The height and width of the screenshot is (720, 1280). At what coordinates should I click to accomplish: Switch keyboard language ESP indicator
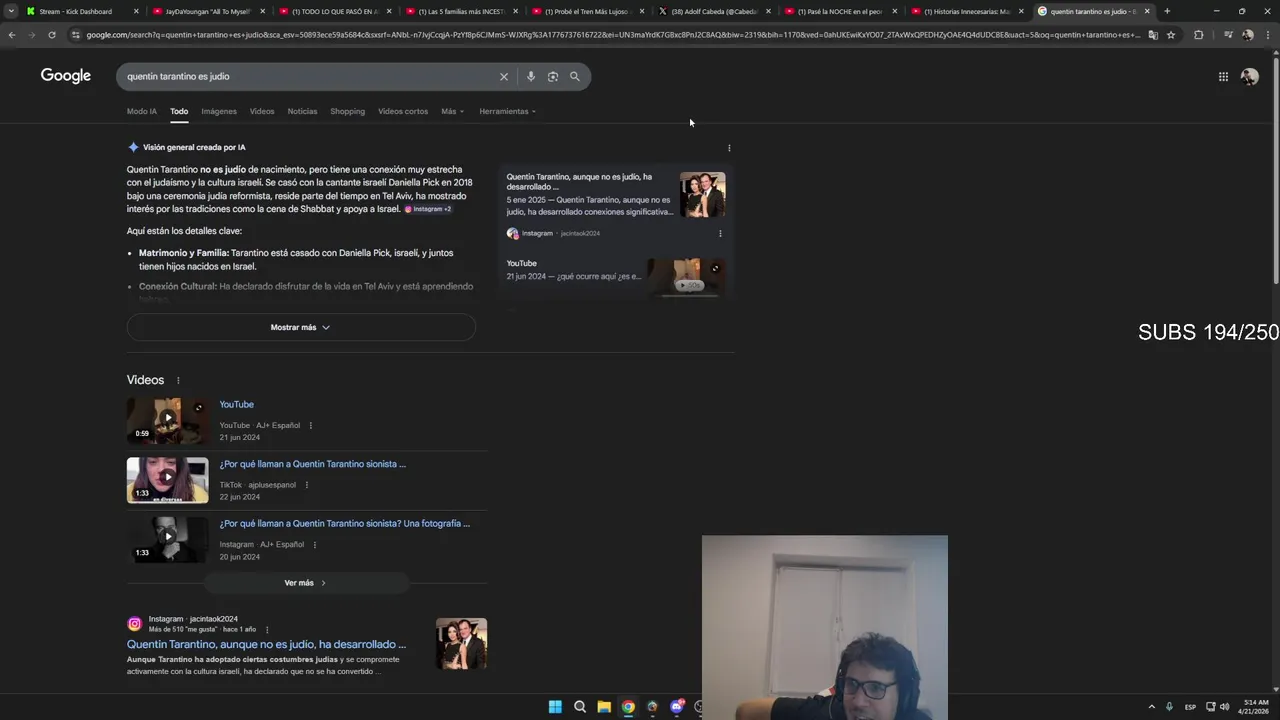pos(1190,707)
